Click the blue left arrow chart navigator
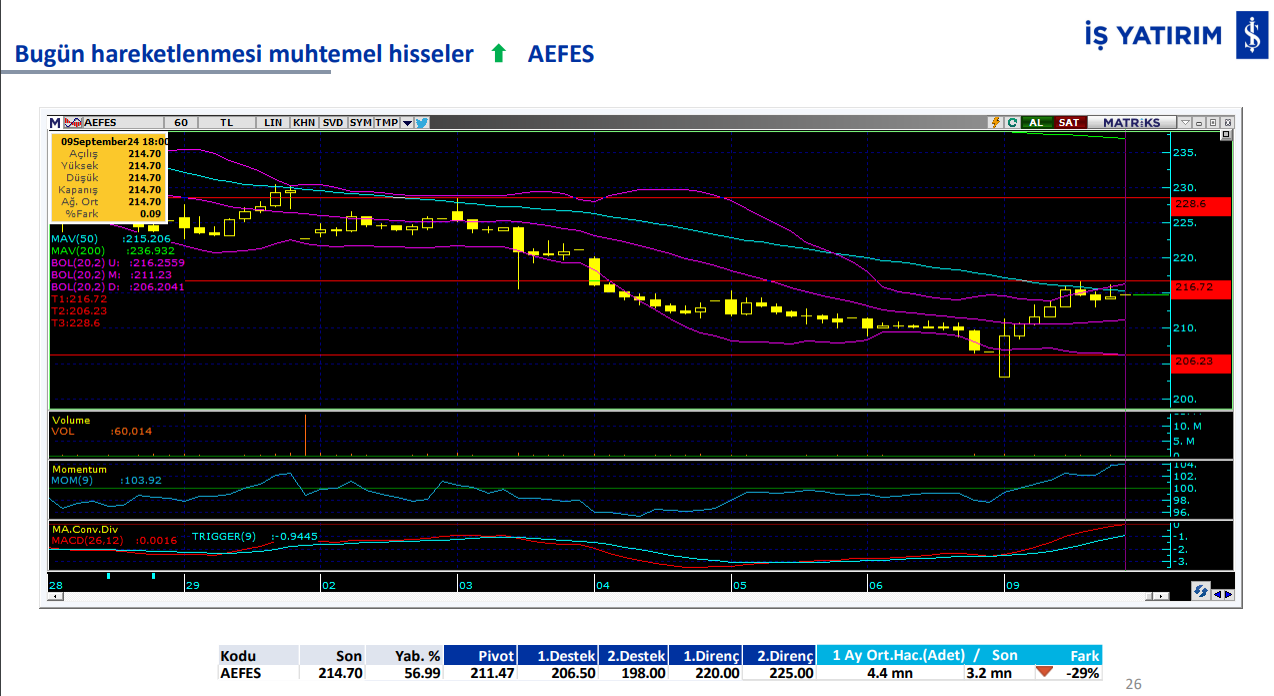Screen dimensions: 1274x696 coord(1217,594)
